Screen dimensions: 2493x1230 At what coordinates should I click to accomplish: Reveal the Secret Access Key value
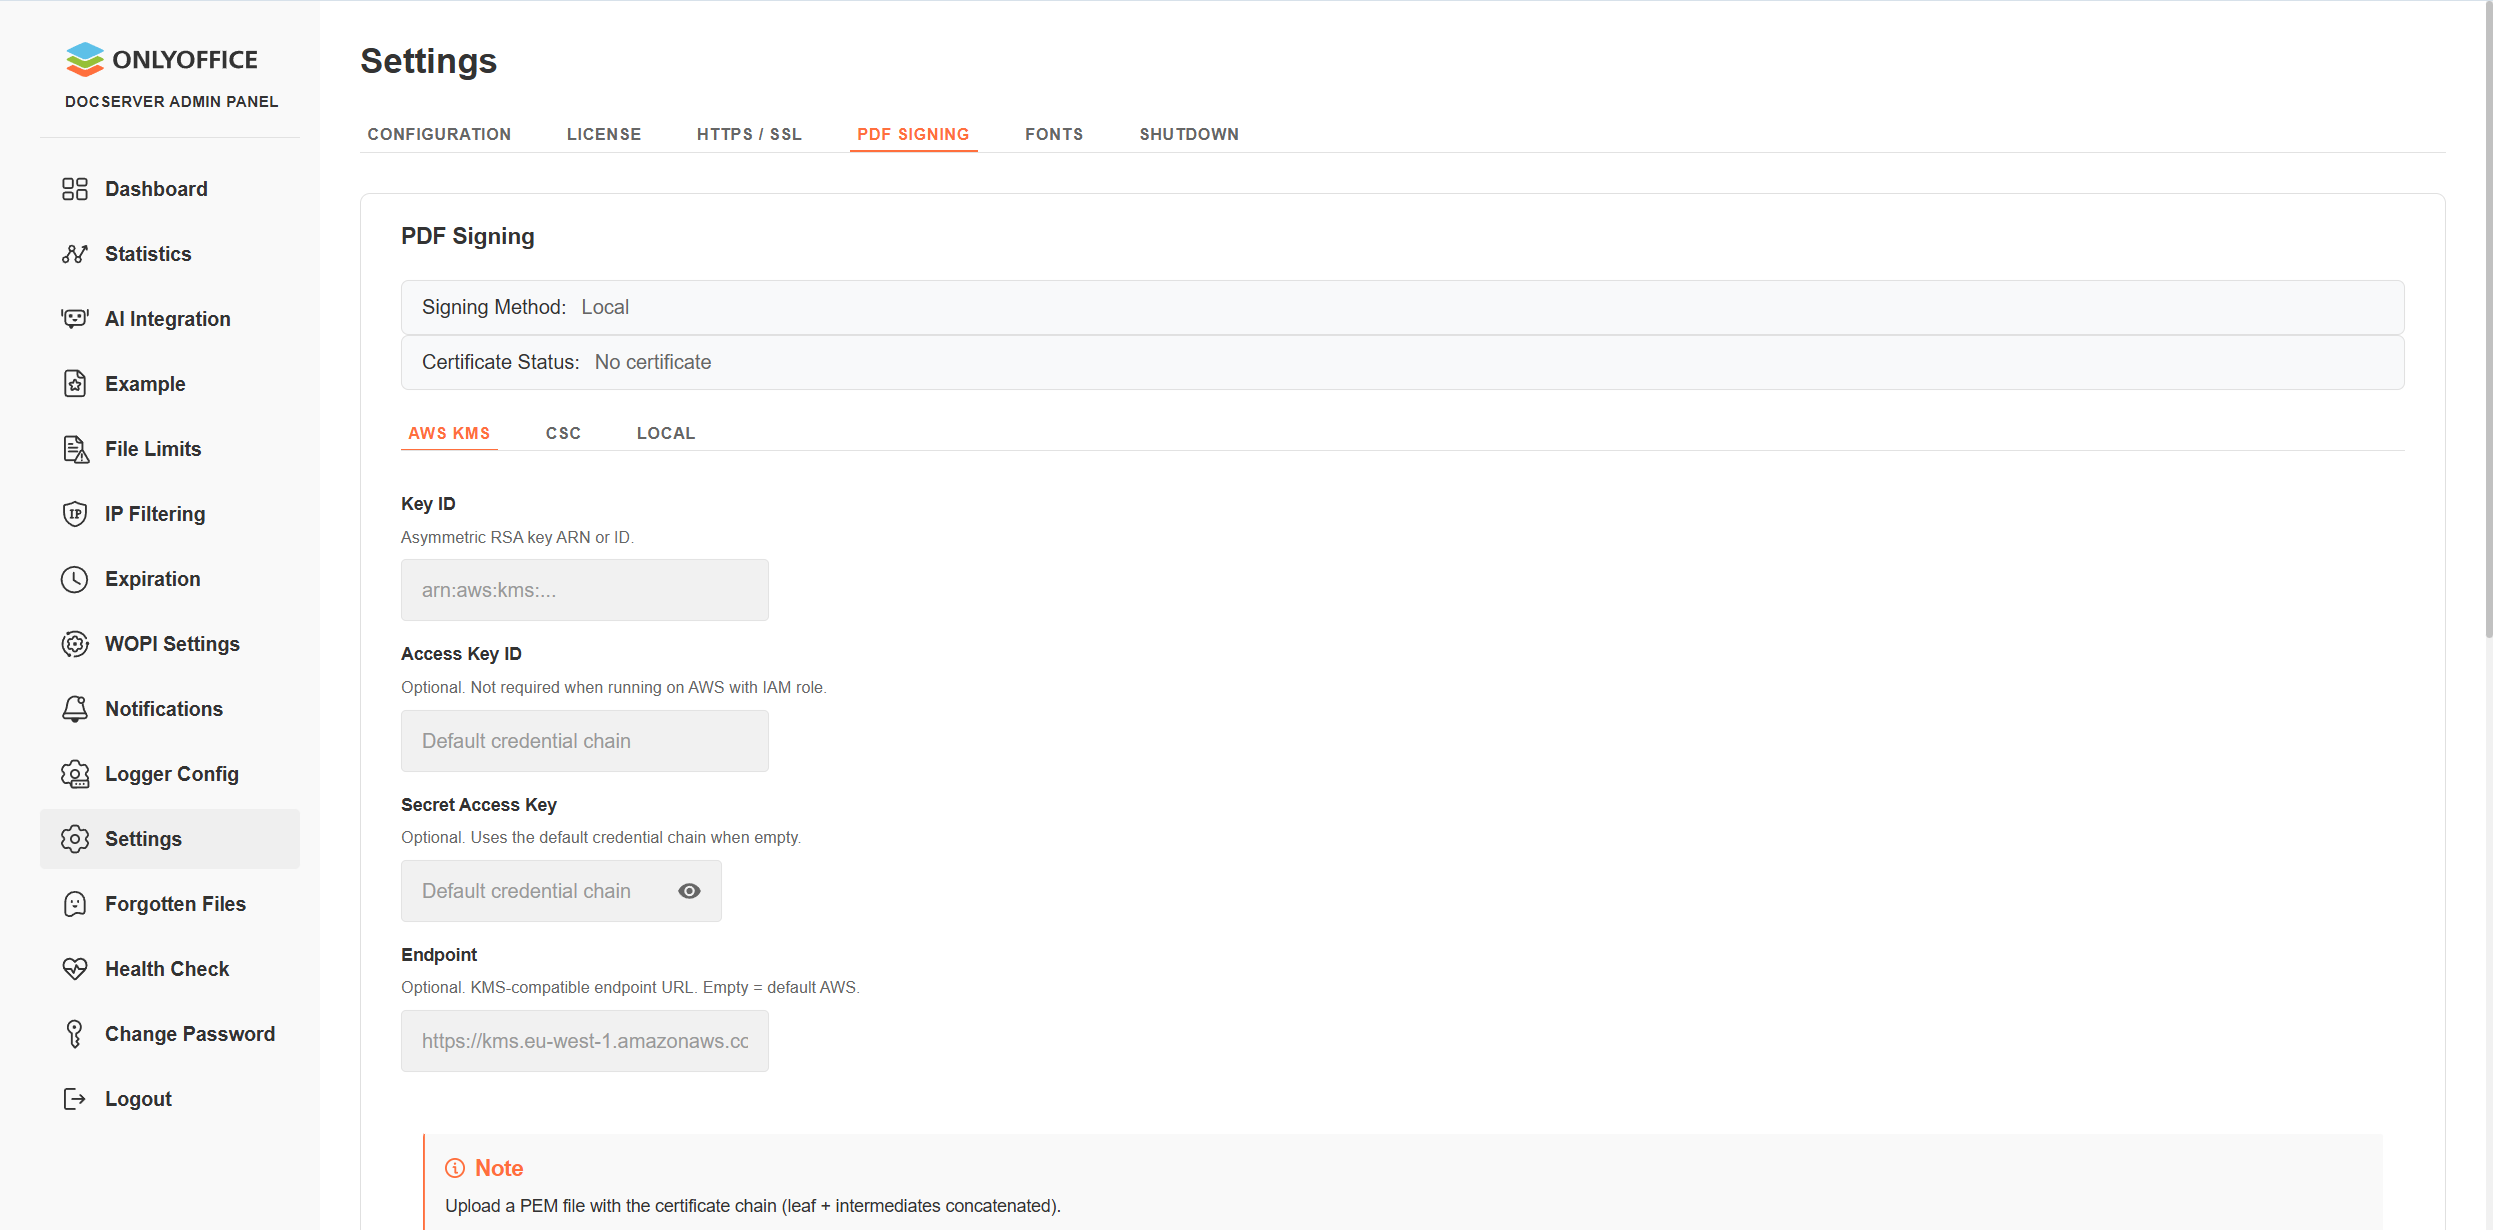(x=689, y=890)
